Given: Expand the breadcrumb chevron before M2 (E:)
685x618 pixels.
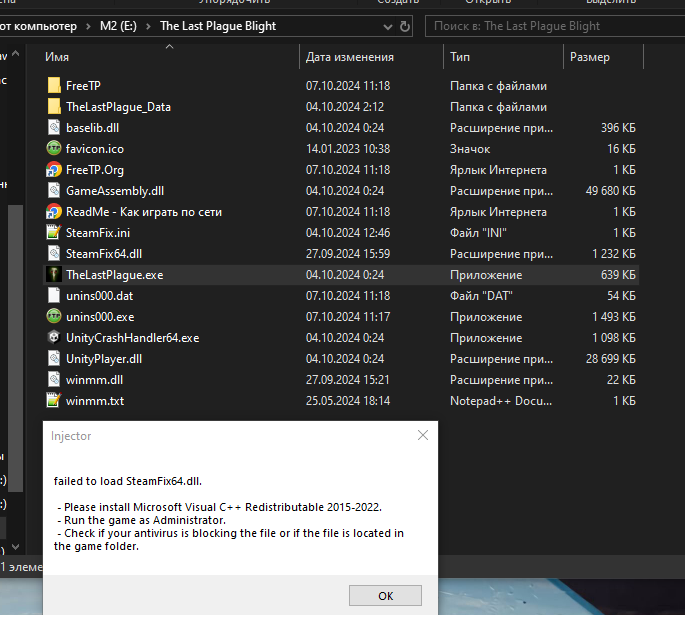Looking at the screenshot, I should 88,27.
